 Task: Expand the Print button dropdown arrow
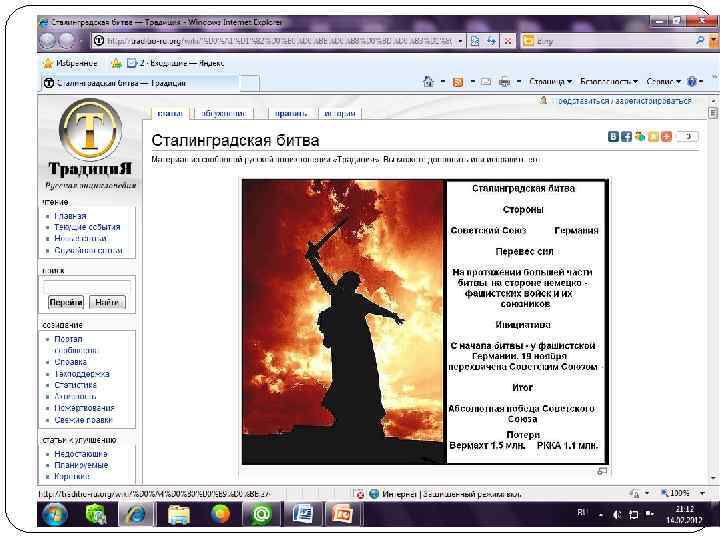(x=519, y=82)
